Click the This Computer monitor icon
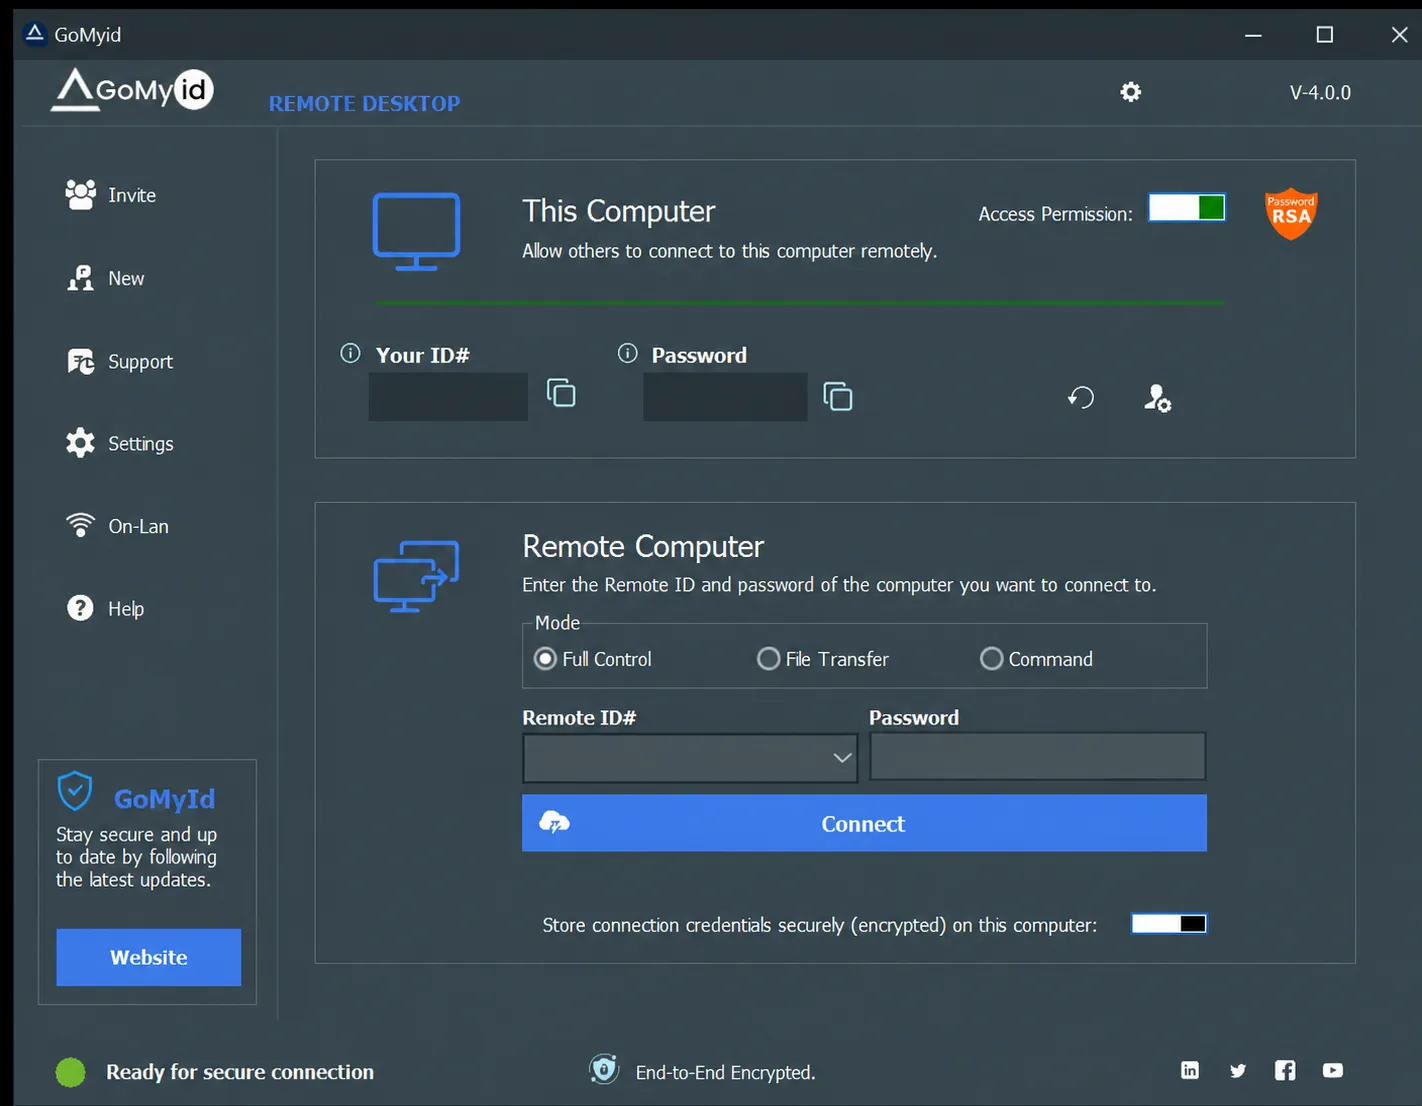 point(416,231)
